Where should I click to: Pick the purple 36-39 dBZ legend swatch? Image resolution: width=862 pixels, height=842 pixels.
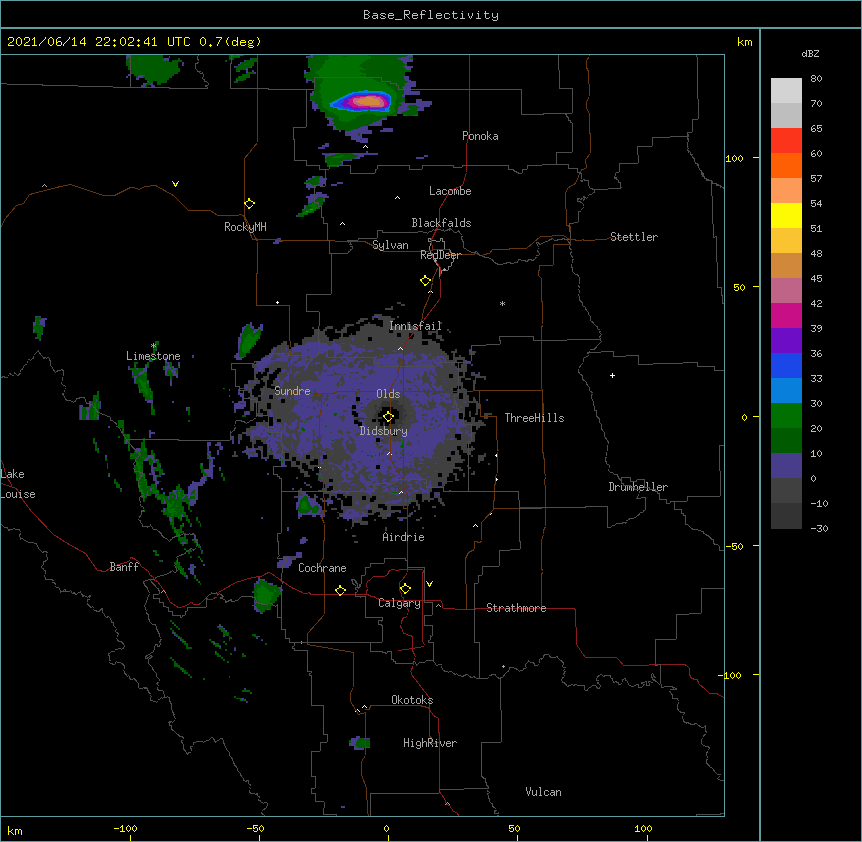786,341
